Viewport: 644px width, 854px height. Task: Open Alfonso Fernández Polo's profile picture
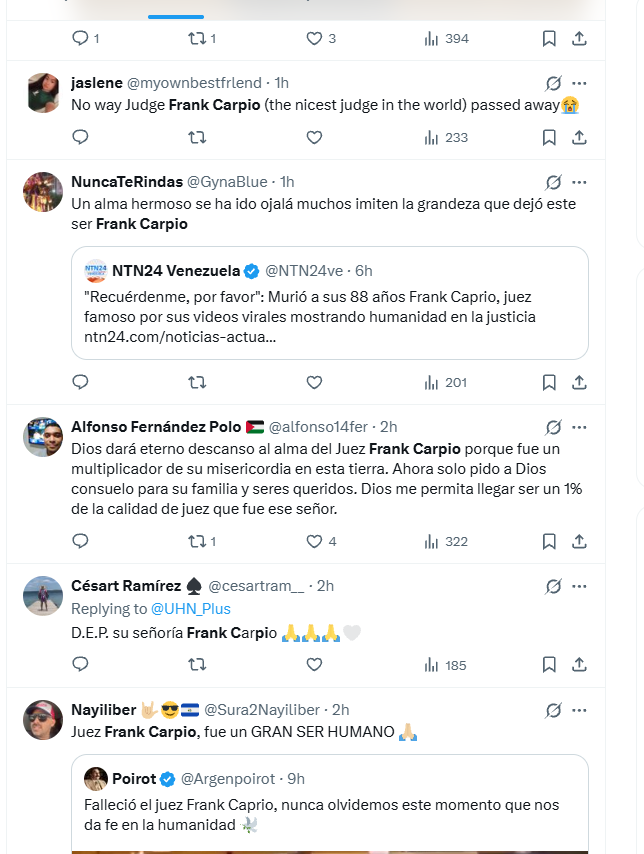pyautogui.click(x=43, y=437)
